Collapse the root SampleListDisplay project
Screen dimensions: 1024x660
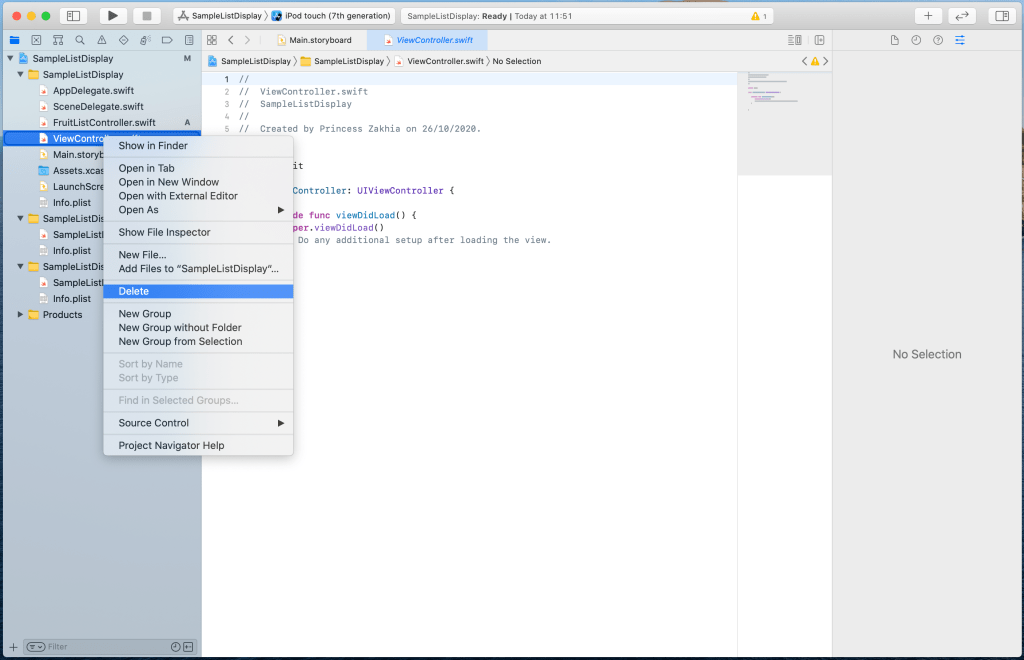[10, 59]
